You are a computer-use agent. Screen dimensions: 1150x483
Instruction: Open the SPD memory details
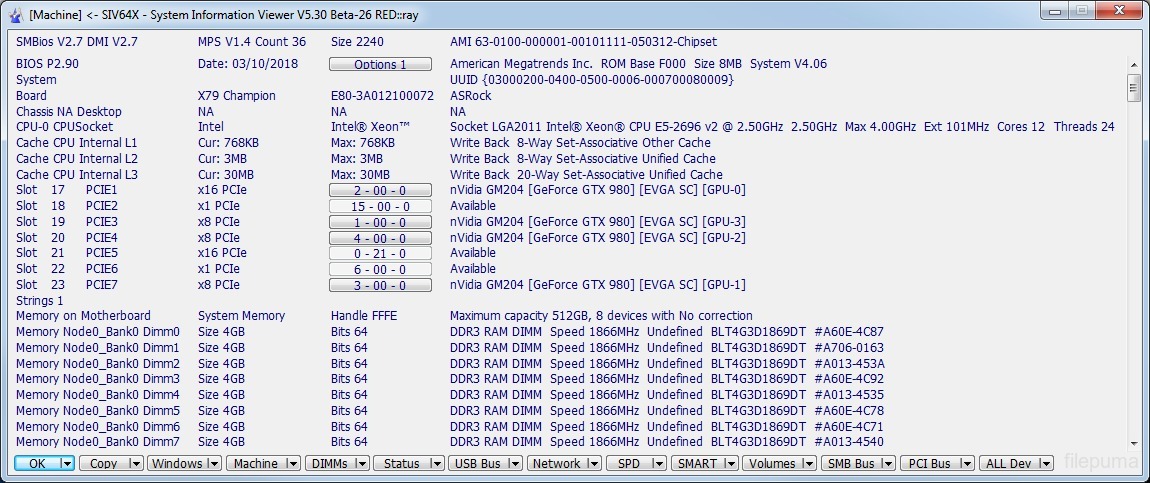point(629,464)
